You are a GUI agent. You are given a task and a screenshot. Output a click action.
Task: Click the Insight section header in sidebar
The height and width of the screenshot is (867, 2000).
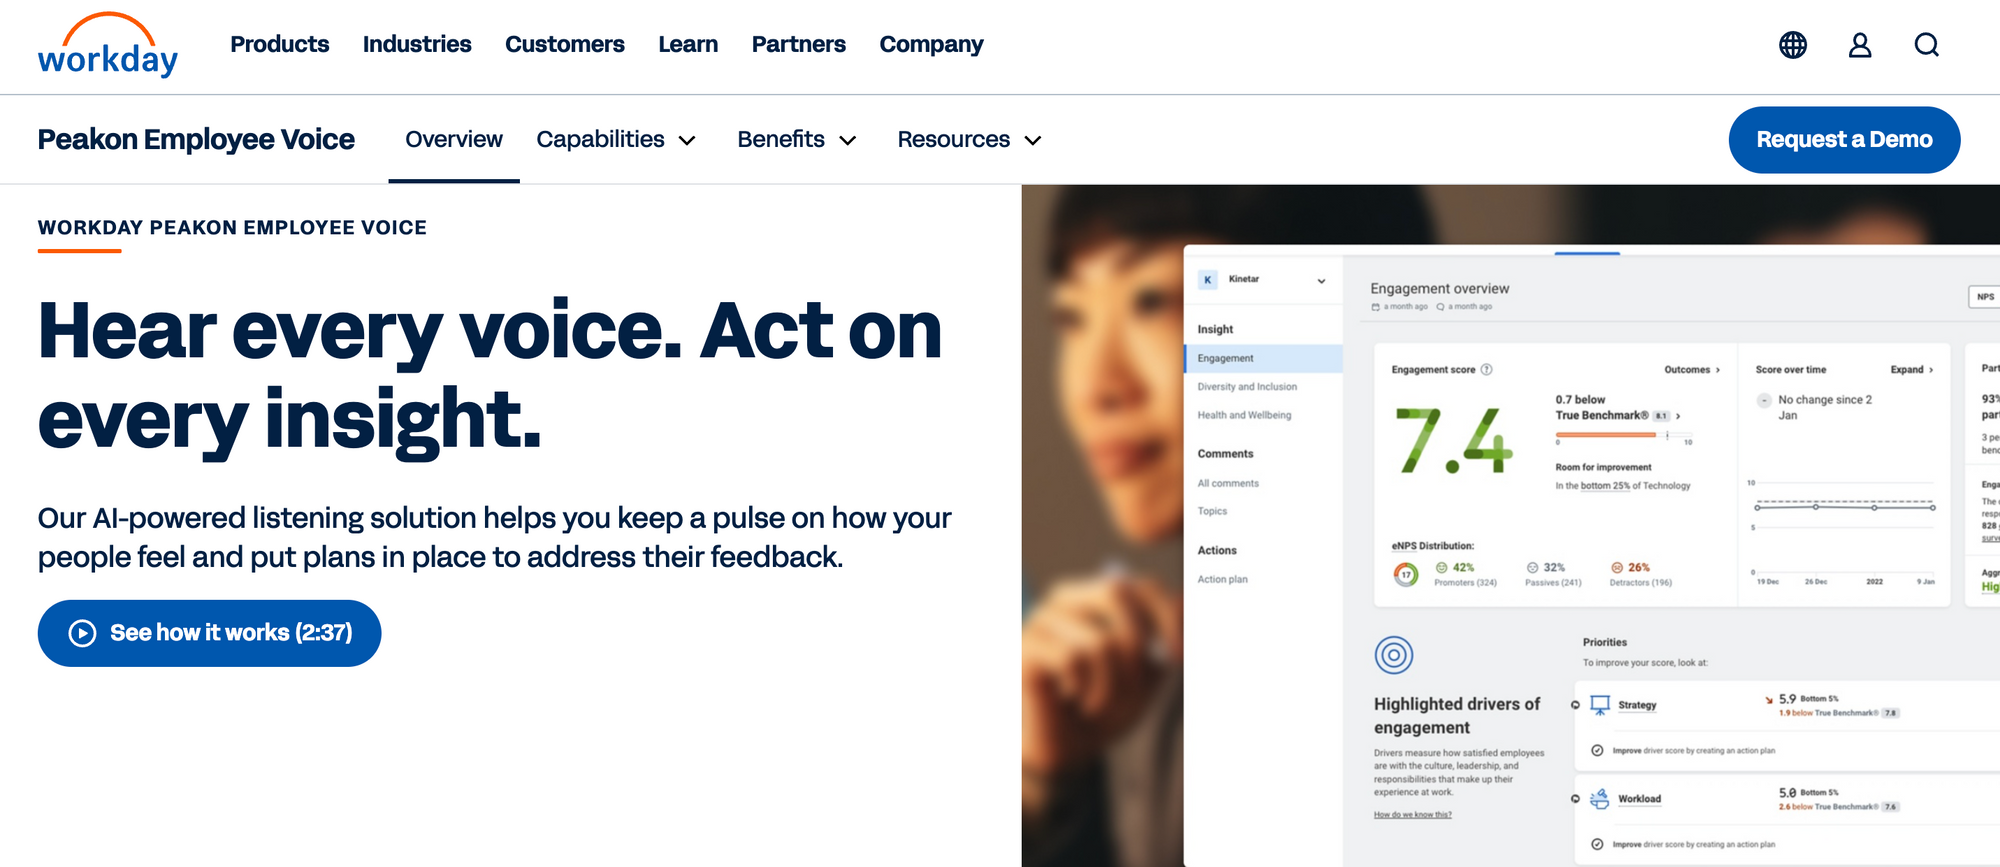coord(1215,329)
